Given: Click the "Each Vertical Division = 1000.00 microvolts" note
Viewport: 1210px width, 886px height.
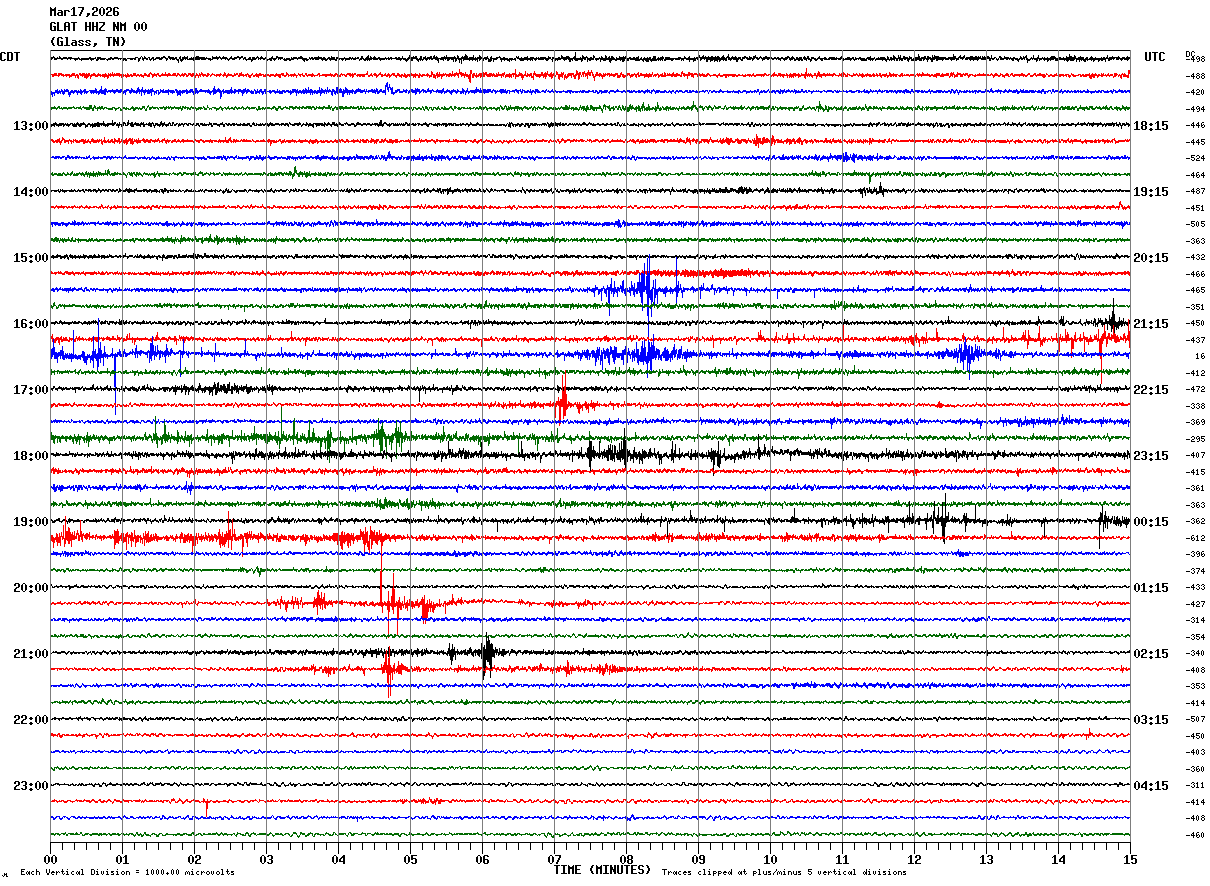Looking at the screenshot, I should coord(127,873).
